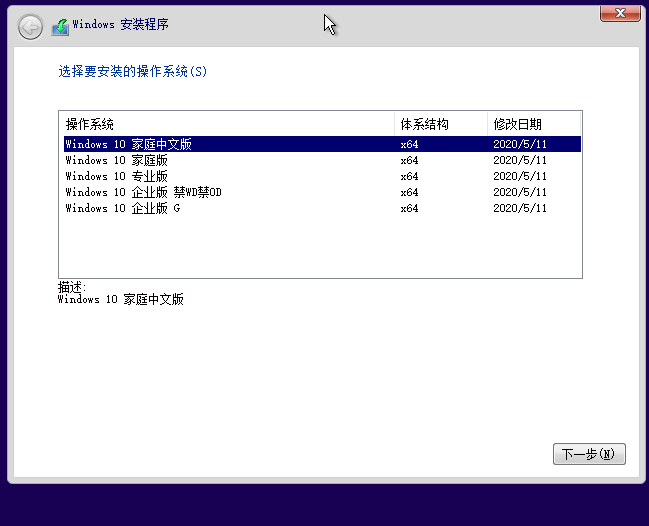Screen dimensions: 649x526
Task: Close the Windows Setup window
Action: click(x=620, y=13)
